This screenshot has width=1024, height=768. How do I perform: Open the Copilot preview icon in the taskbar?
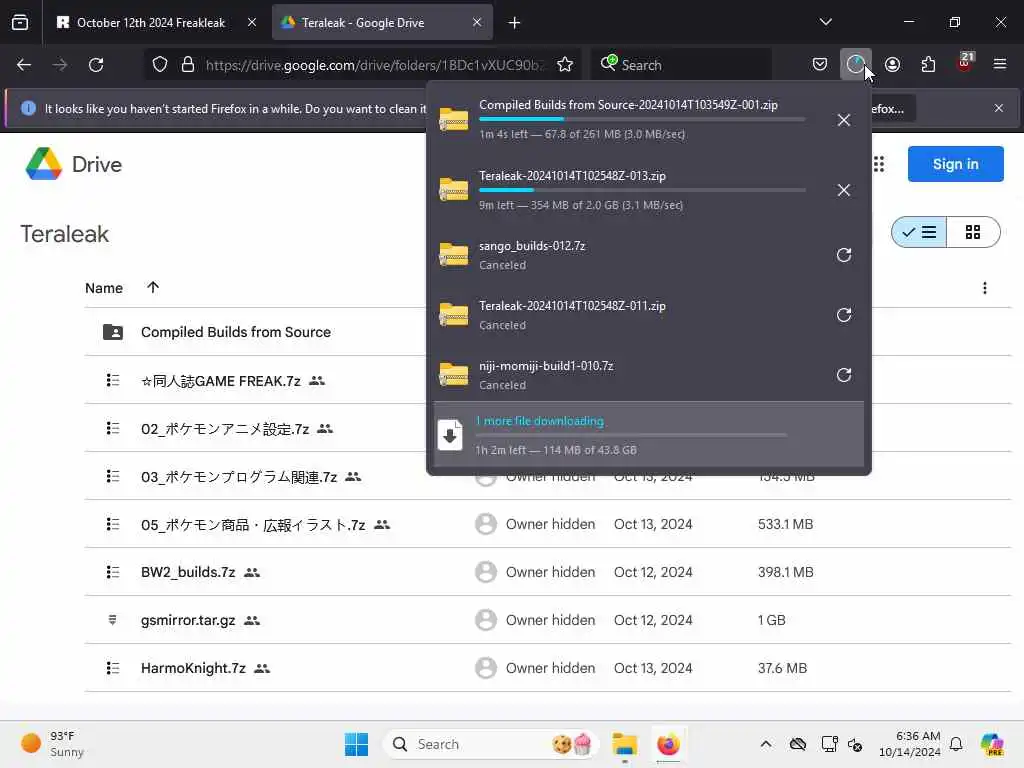coord(991,744)
